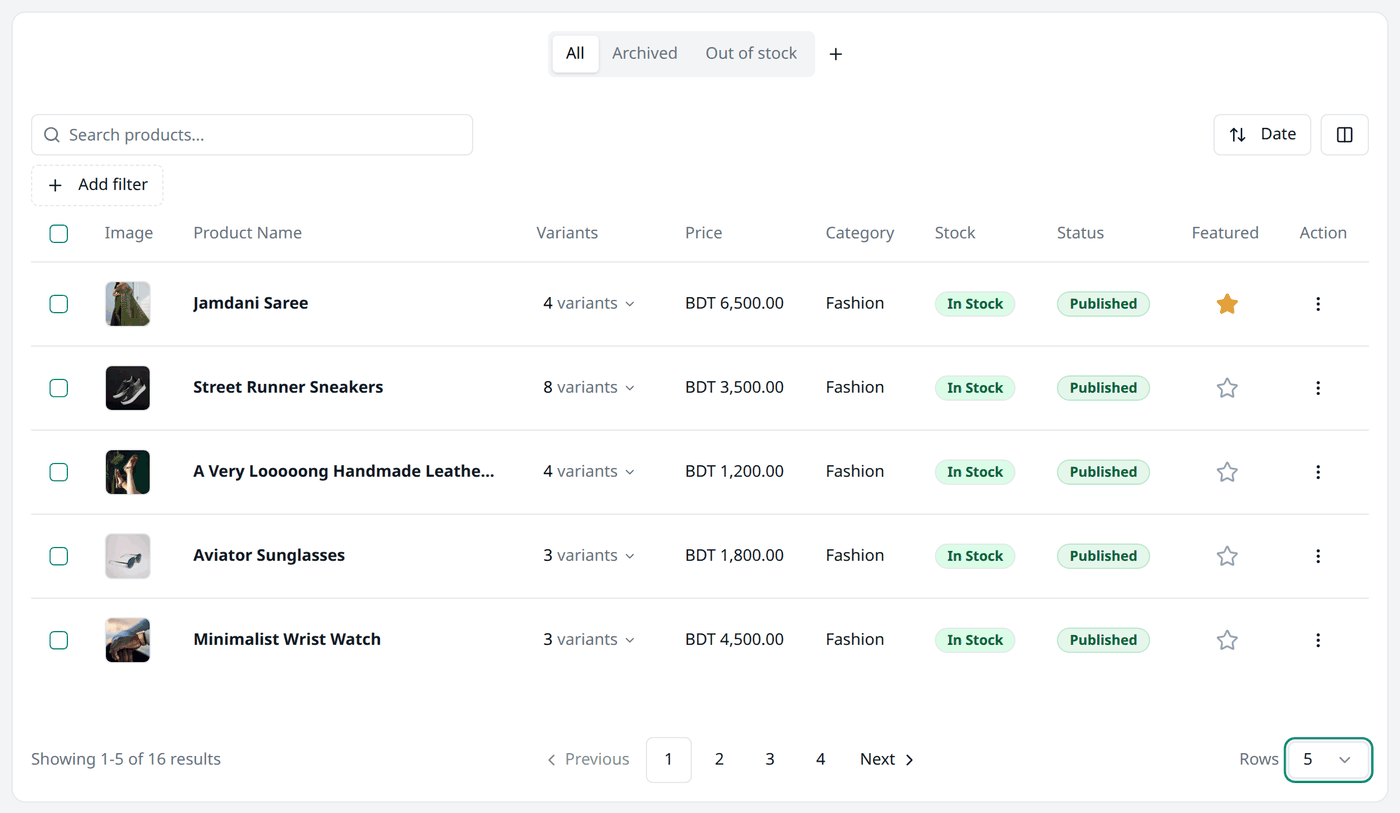Click the price BDT 3,500.00
Image resolution: width=1400 pixels, height=813 pixels.
734,388
